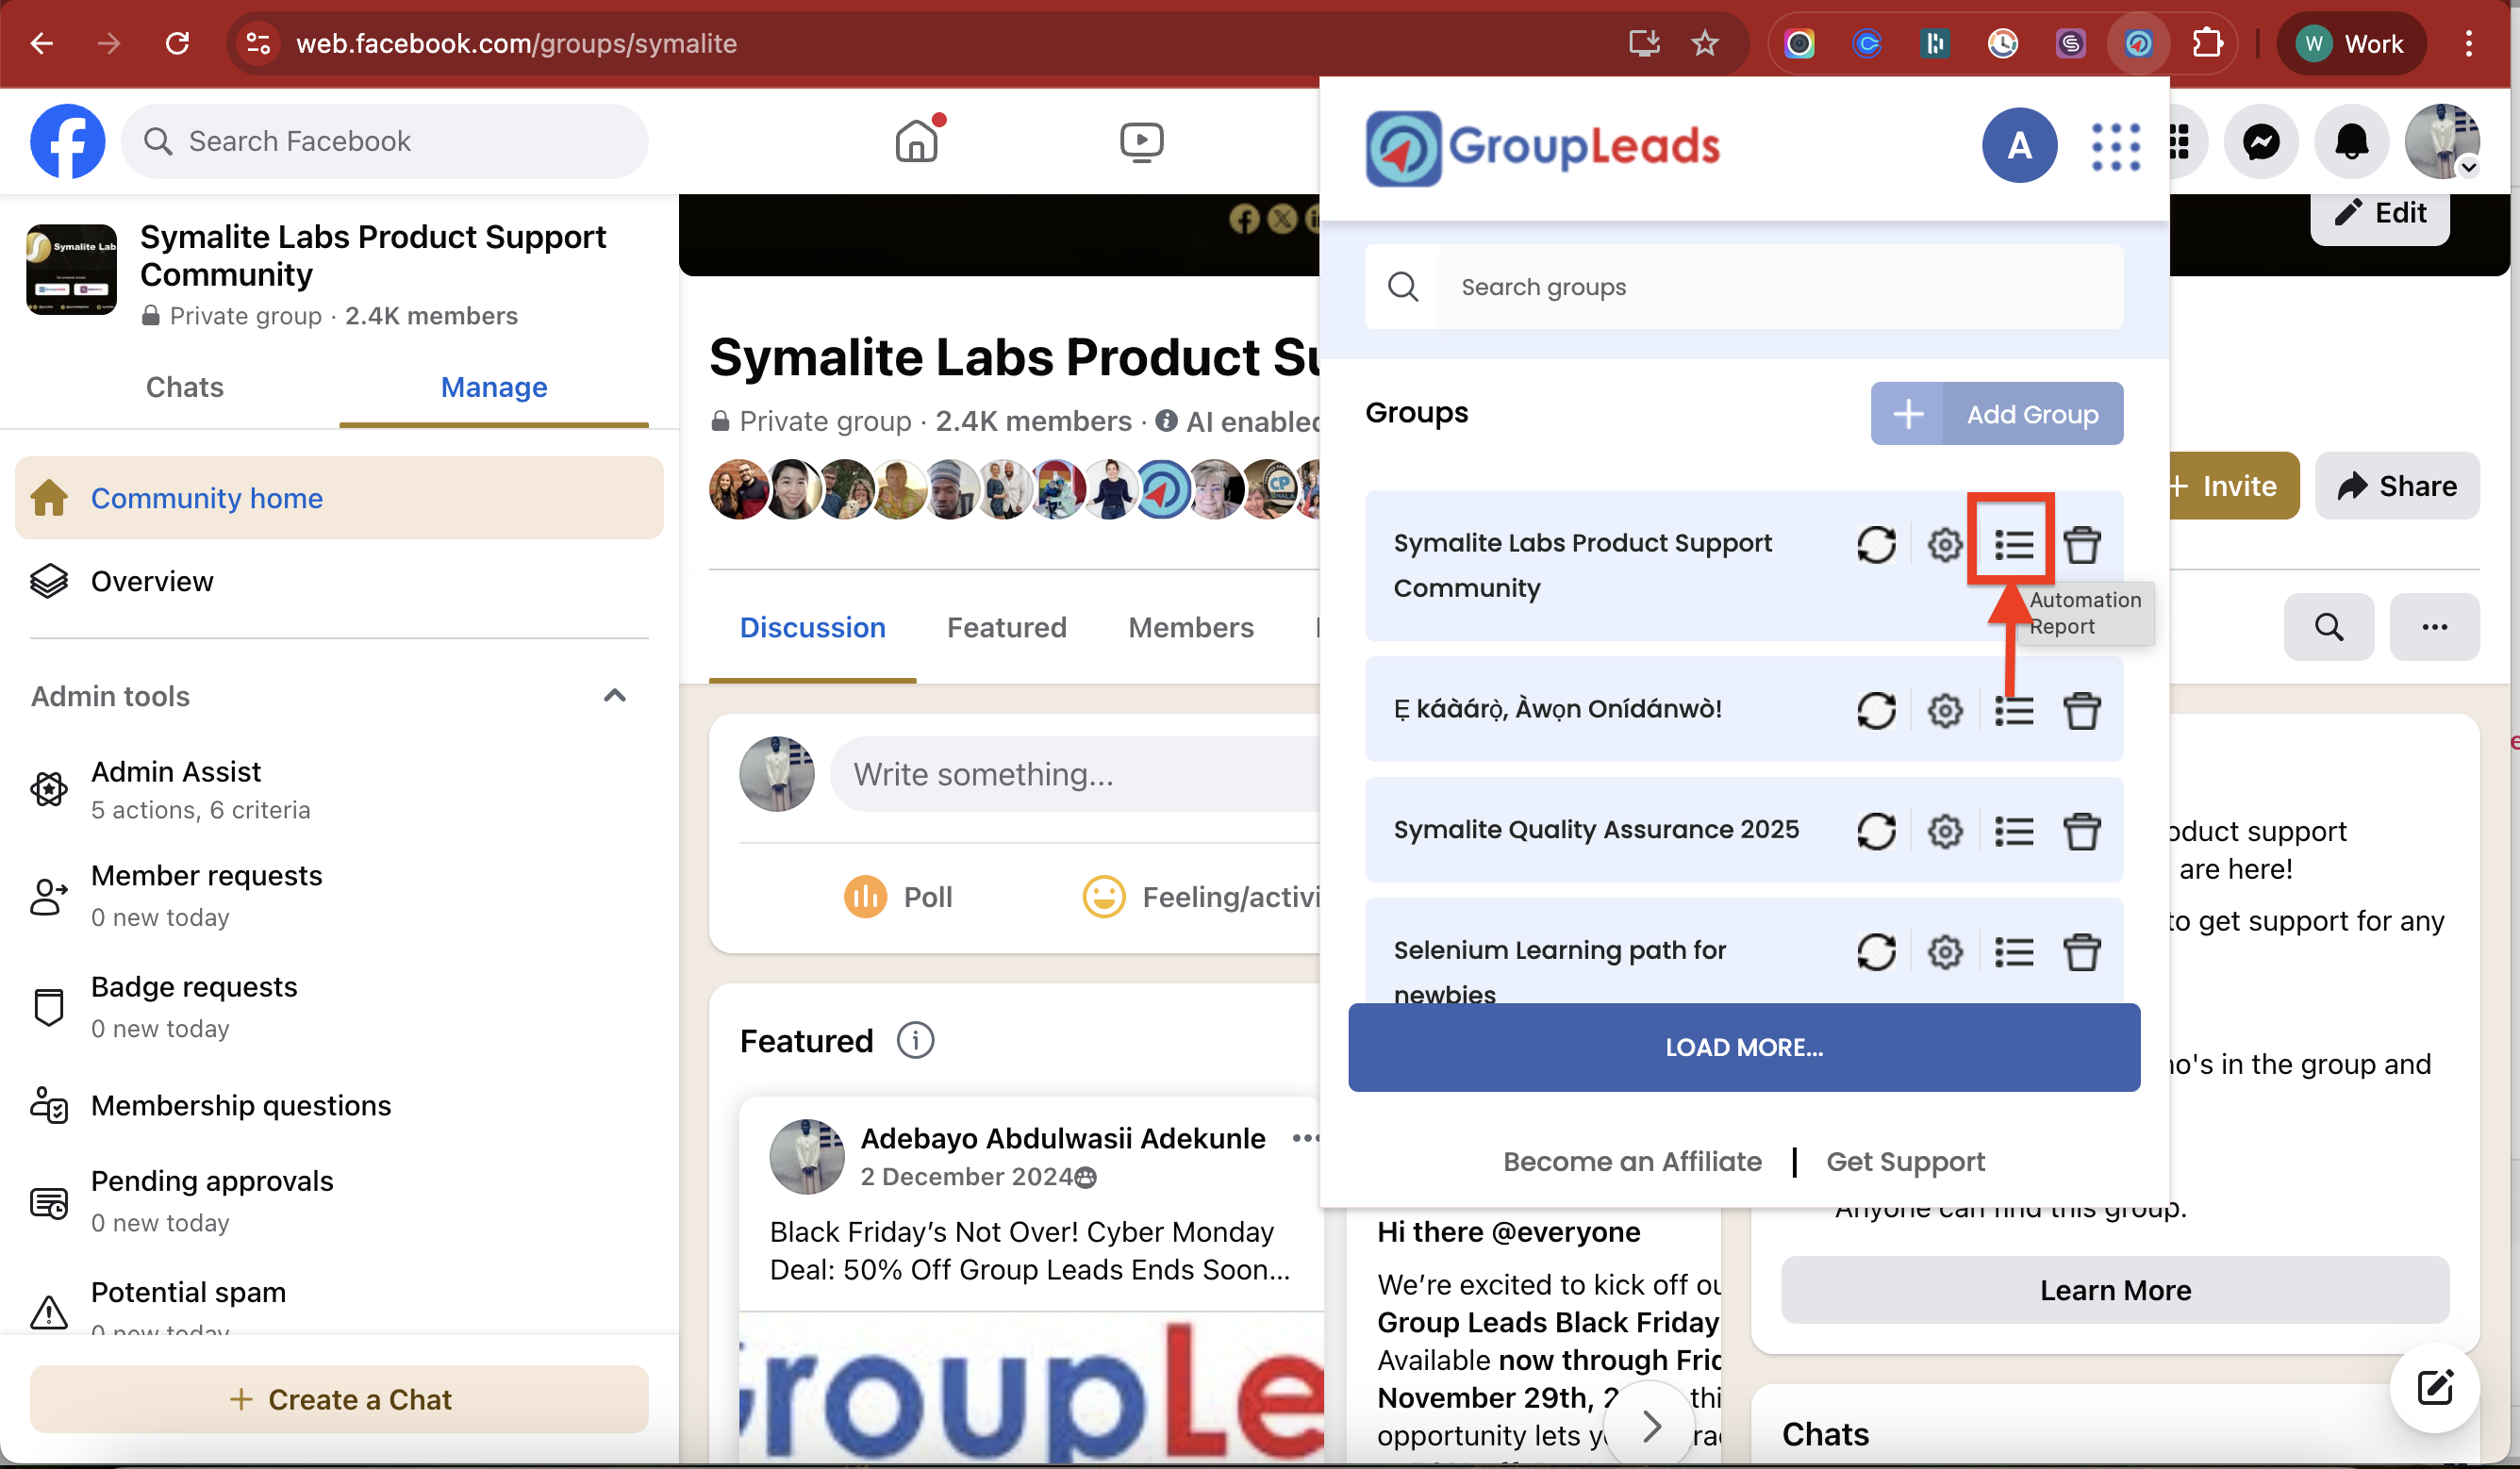The image size is (2520, 1469).
Task: Sync the Symalite Quality Assurance 2025 group
Action: point(1876,831)
